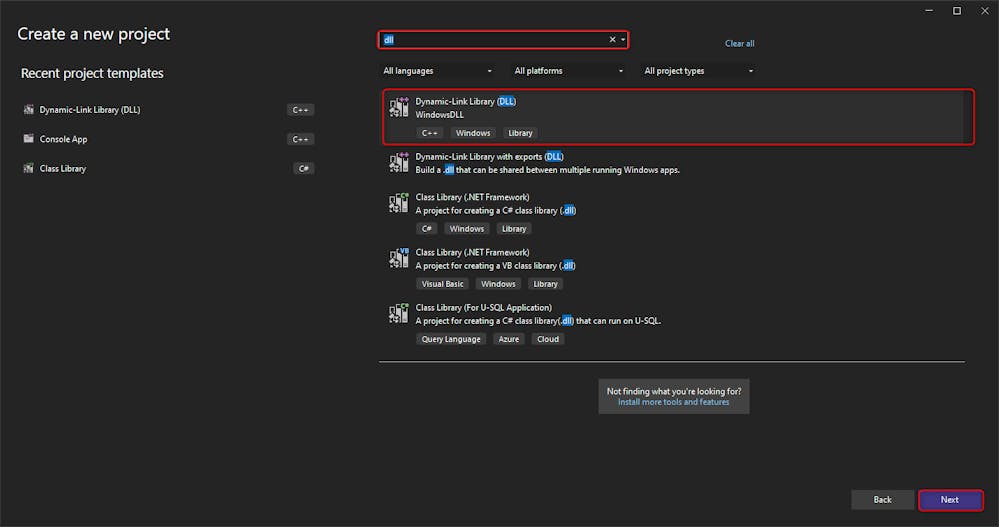Click the Dynamic-Link Library (DLL) result icon
This screenshot has height=527, width=999.
399,107
